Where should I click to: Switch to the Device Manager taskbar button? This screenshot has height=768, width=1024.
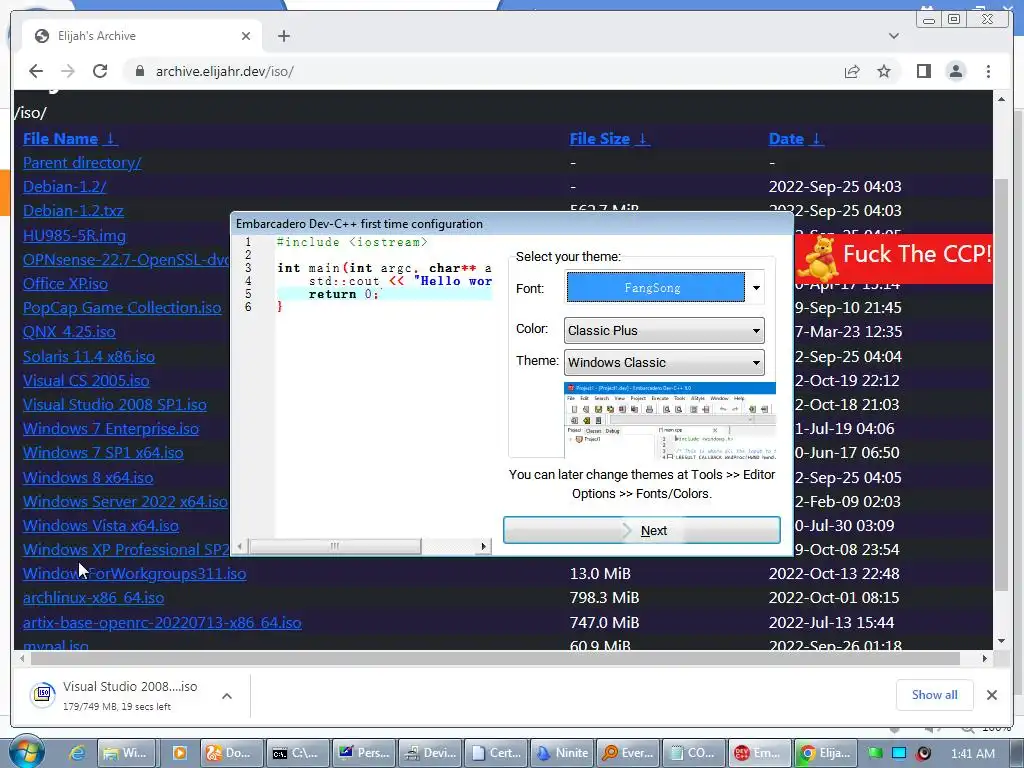(430, 753)
